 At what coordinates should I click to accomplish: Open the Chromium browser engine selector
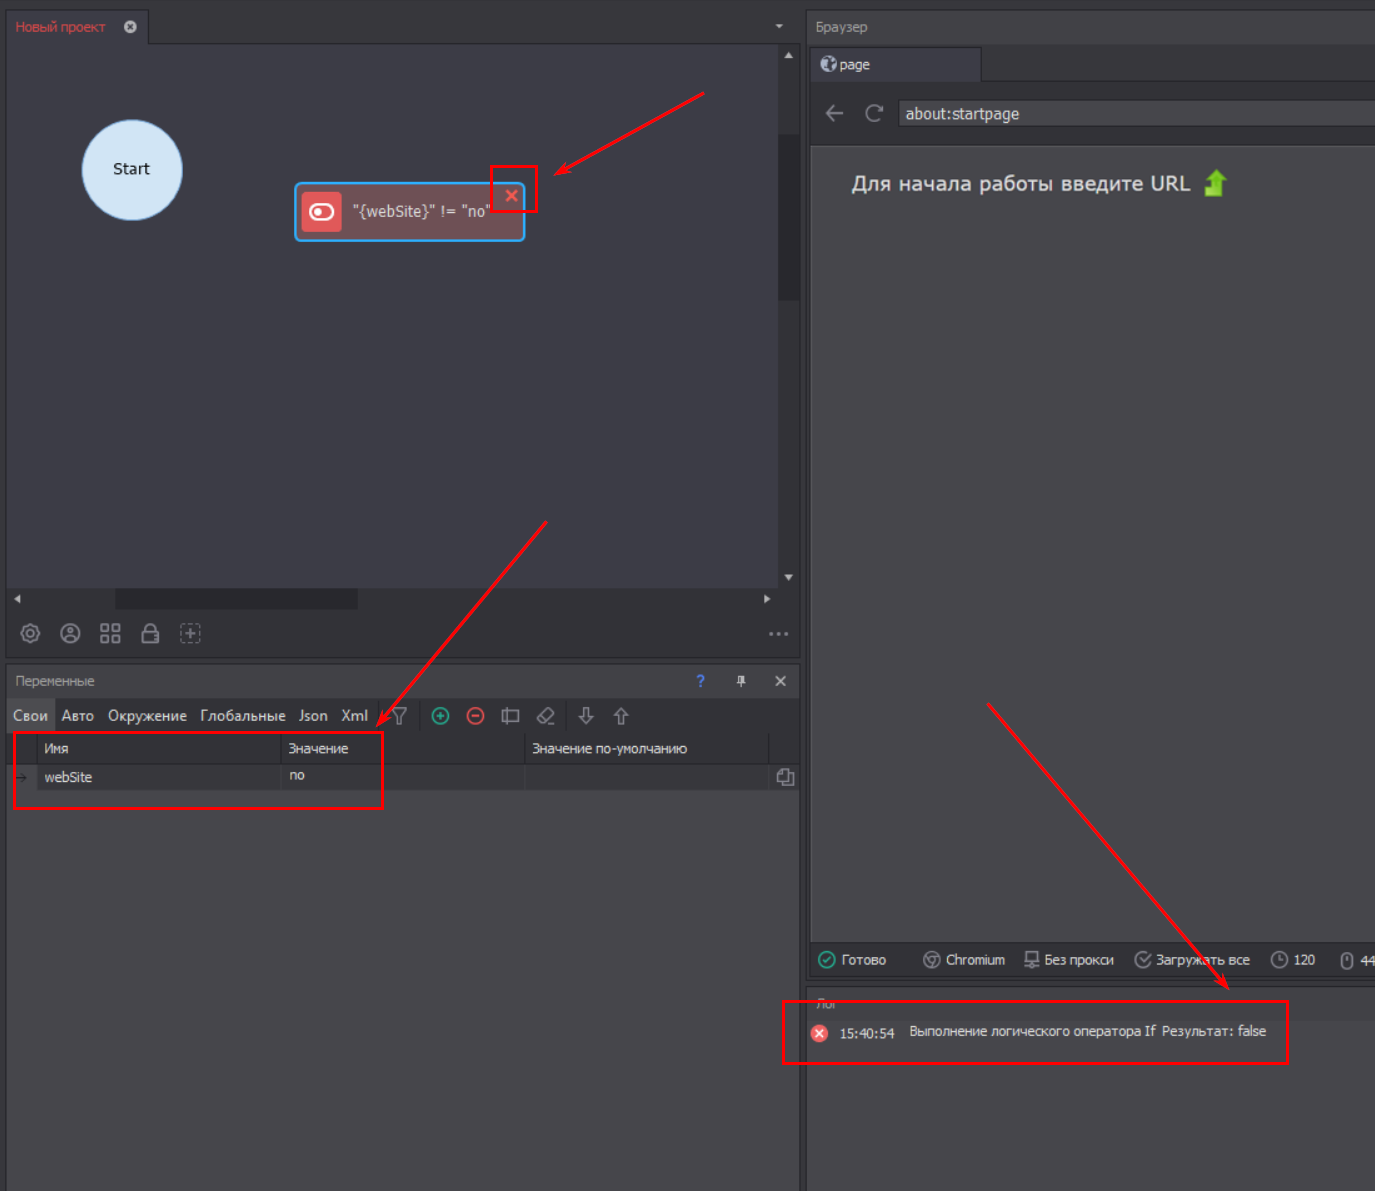[x=964, y=960]
